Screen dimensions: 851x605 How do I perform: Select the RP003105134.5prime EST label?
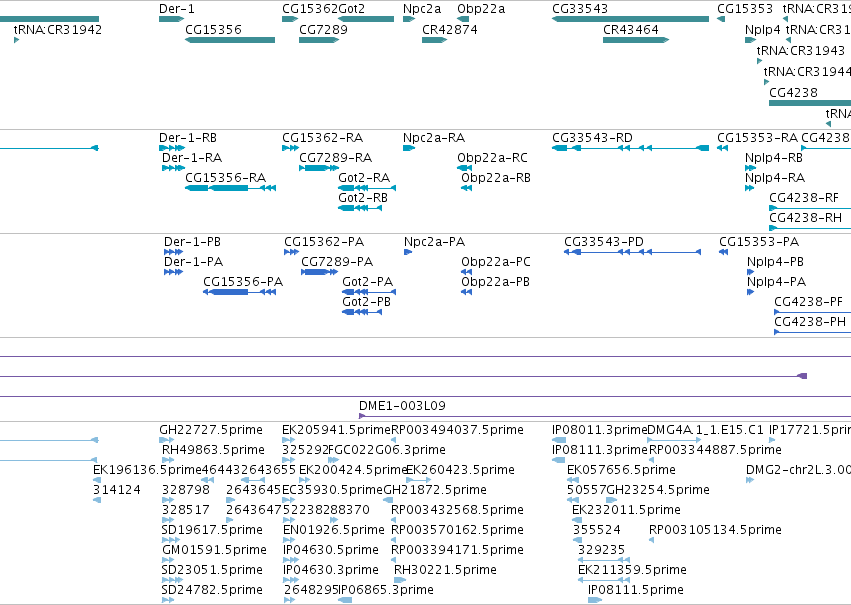[x=715, y=530]
